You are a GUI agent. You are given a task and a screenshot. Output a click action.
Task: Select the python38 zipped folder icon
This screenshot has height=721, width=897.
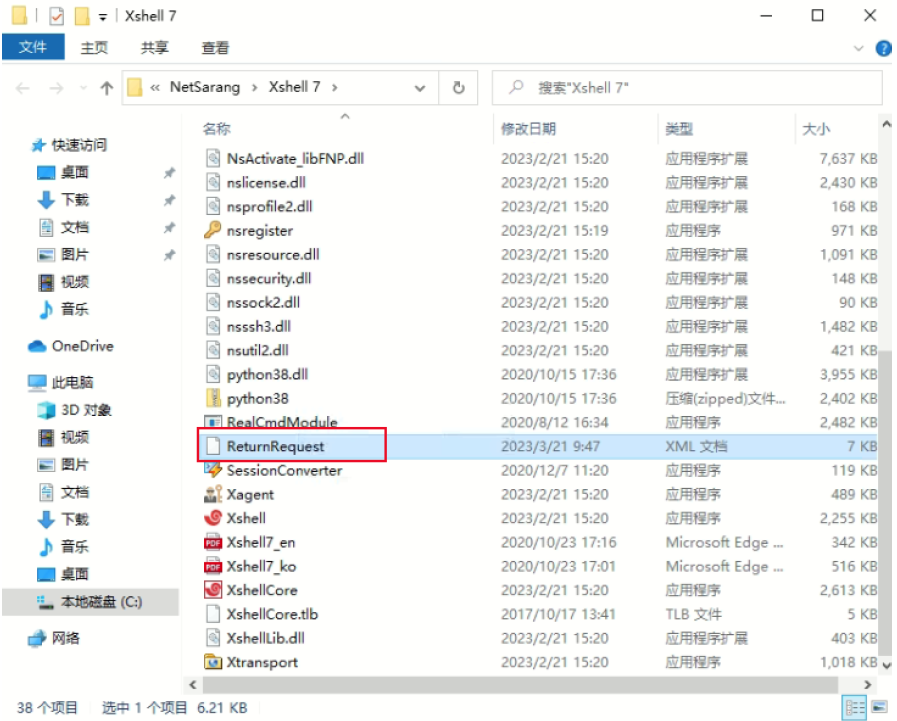point(212,398)
